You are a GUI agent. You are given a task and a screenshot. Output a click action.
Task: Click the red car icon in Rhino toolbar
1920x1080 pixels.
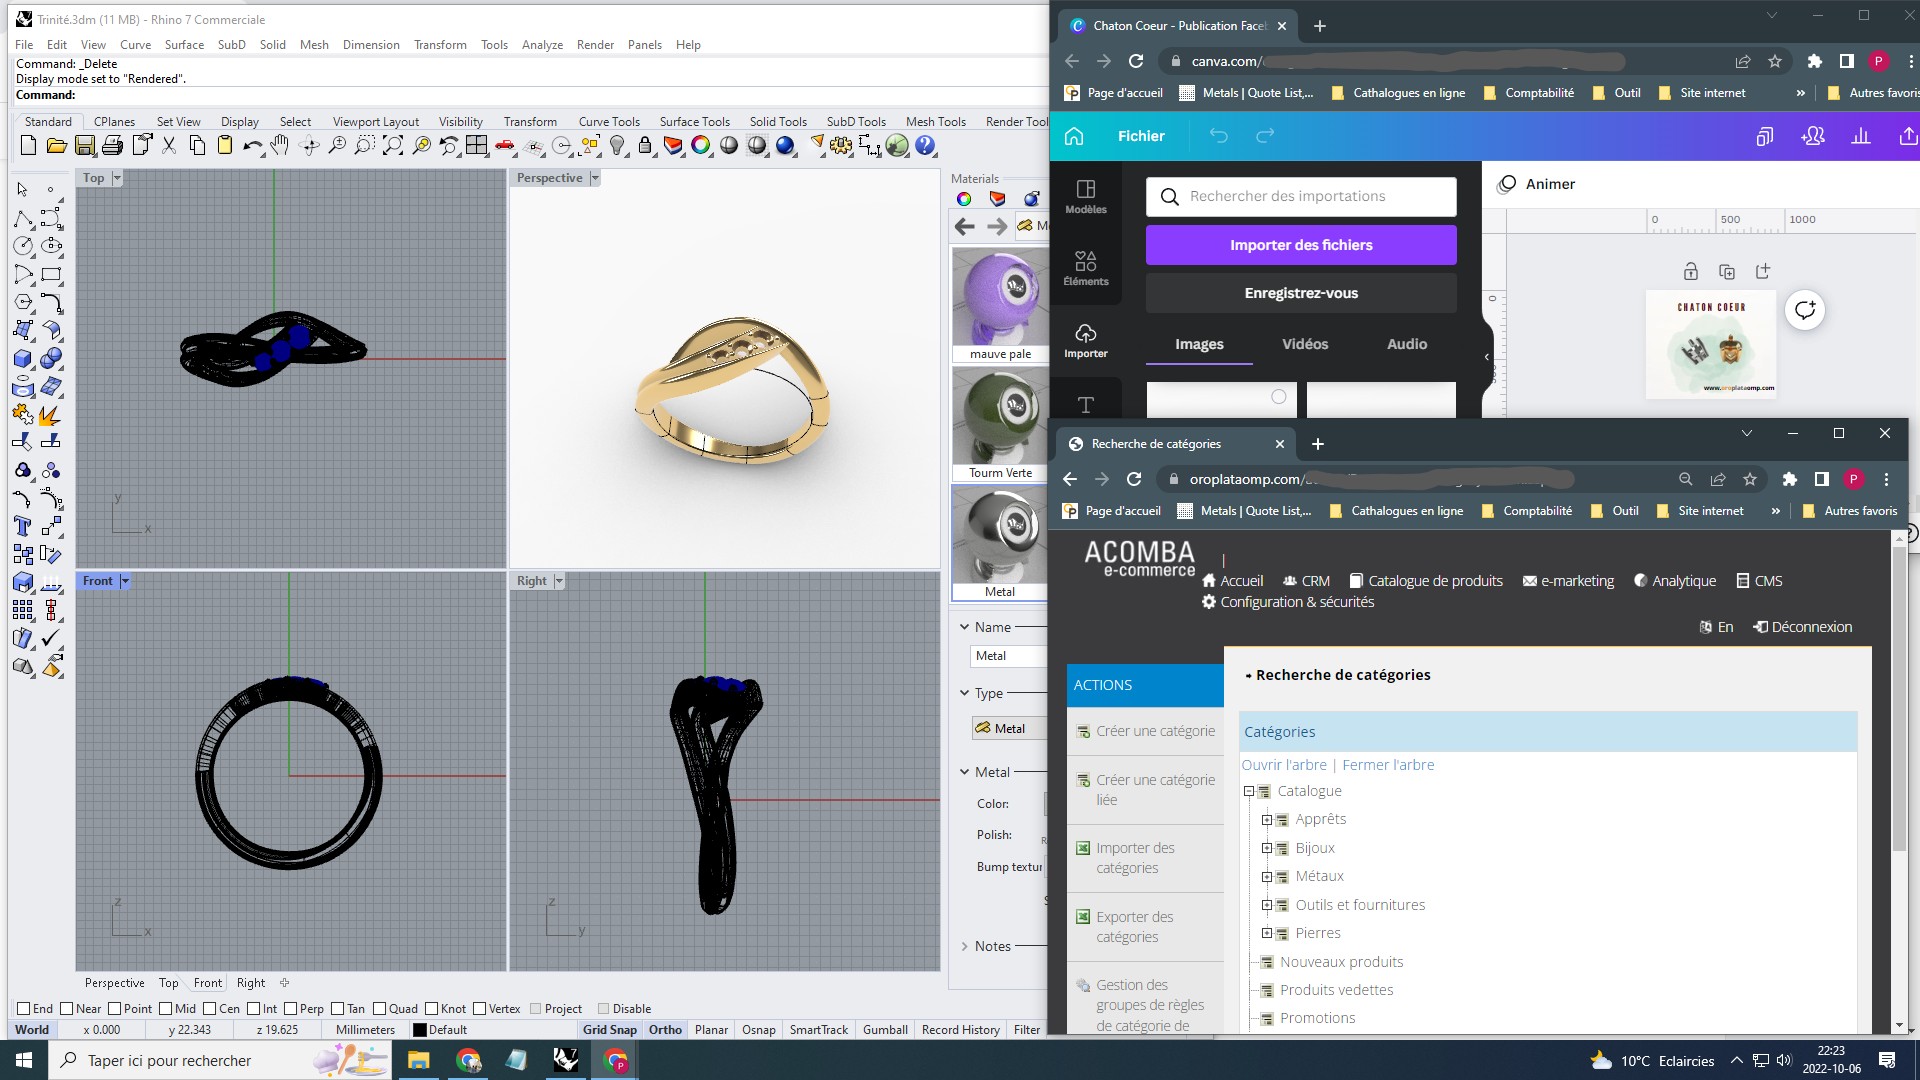505,146
